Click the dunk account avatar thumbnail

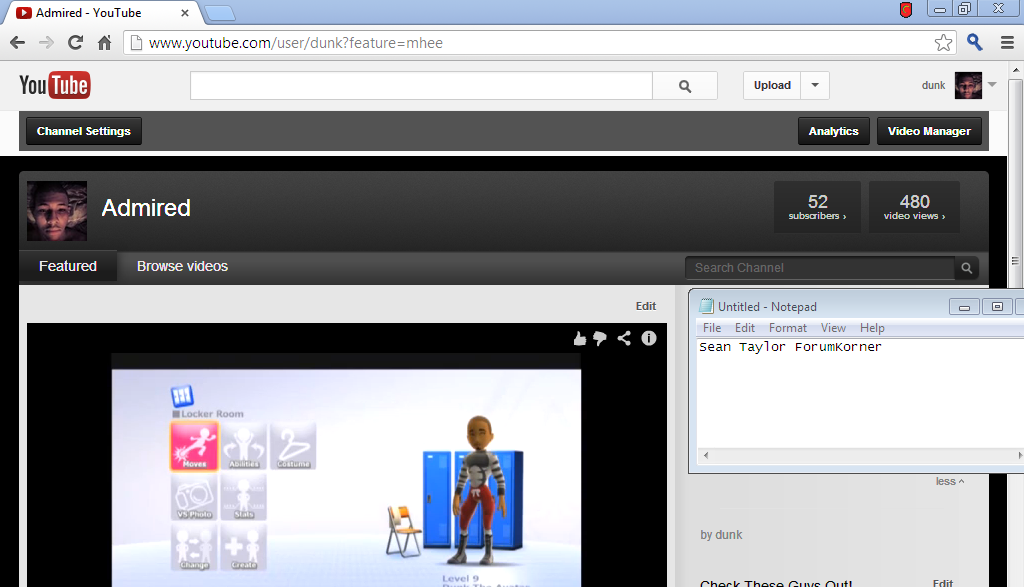click(x=968, y=86)
